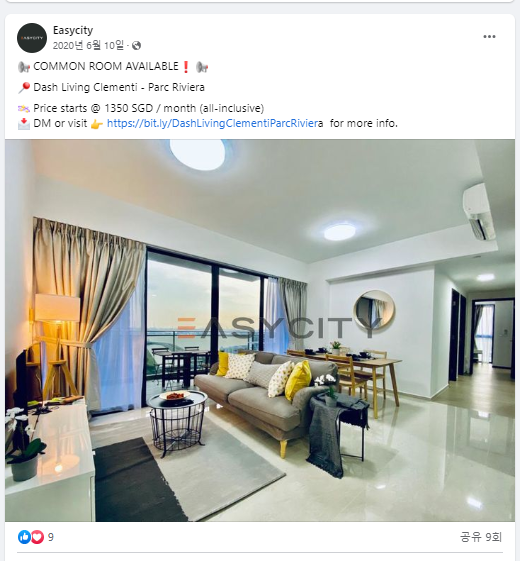Click the first megaphone emoji before COMMON ROOM
Image resolution: width=520 pixels, height=561 pixels.
(x=24, y=67)
